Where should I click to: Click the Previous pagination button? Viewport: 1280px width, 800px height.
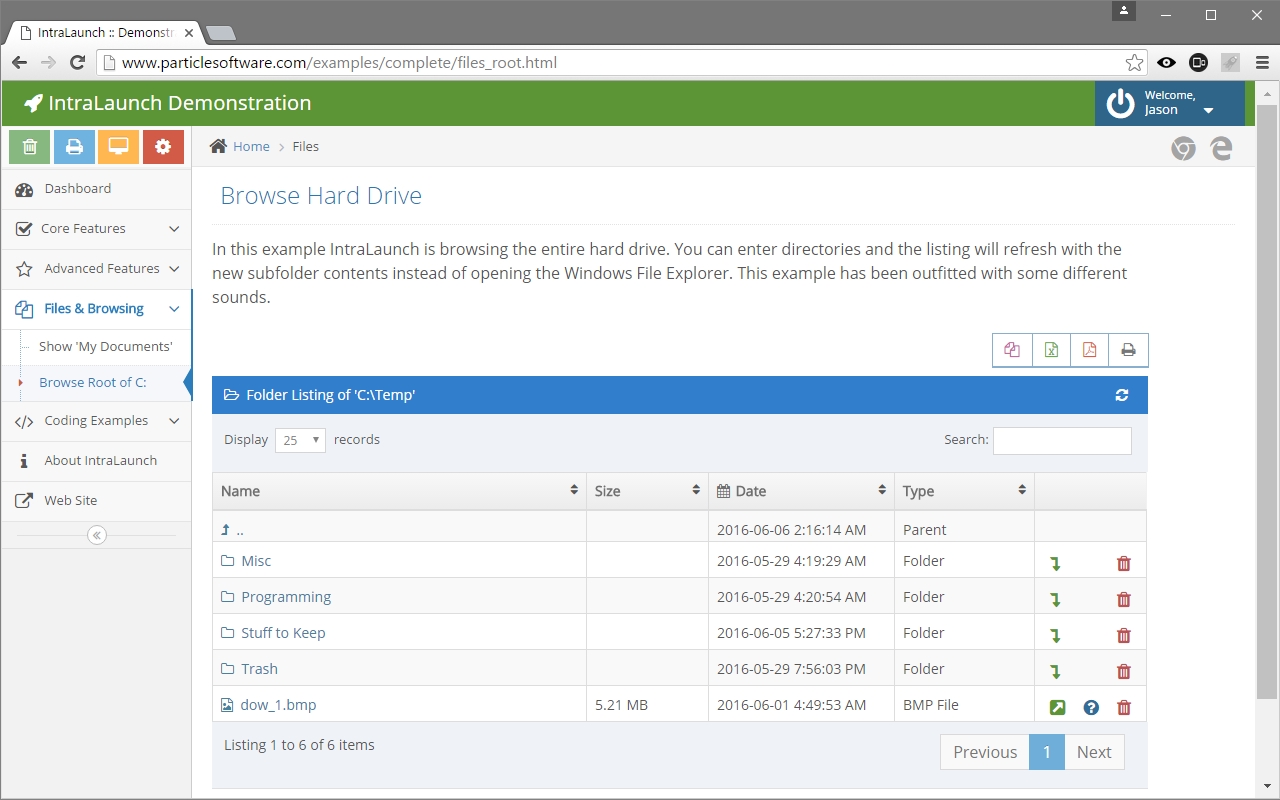pyautogui.click(x=985, y=752)
